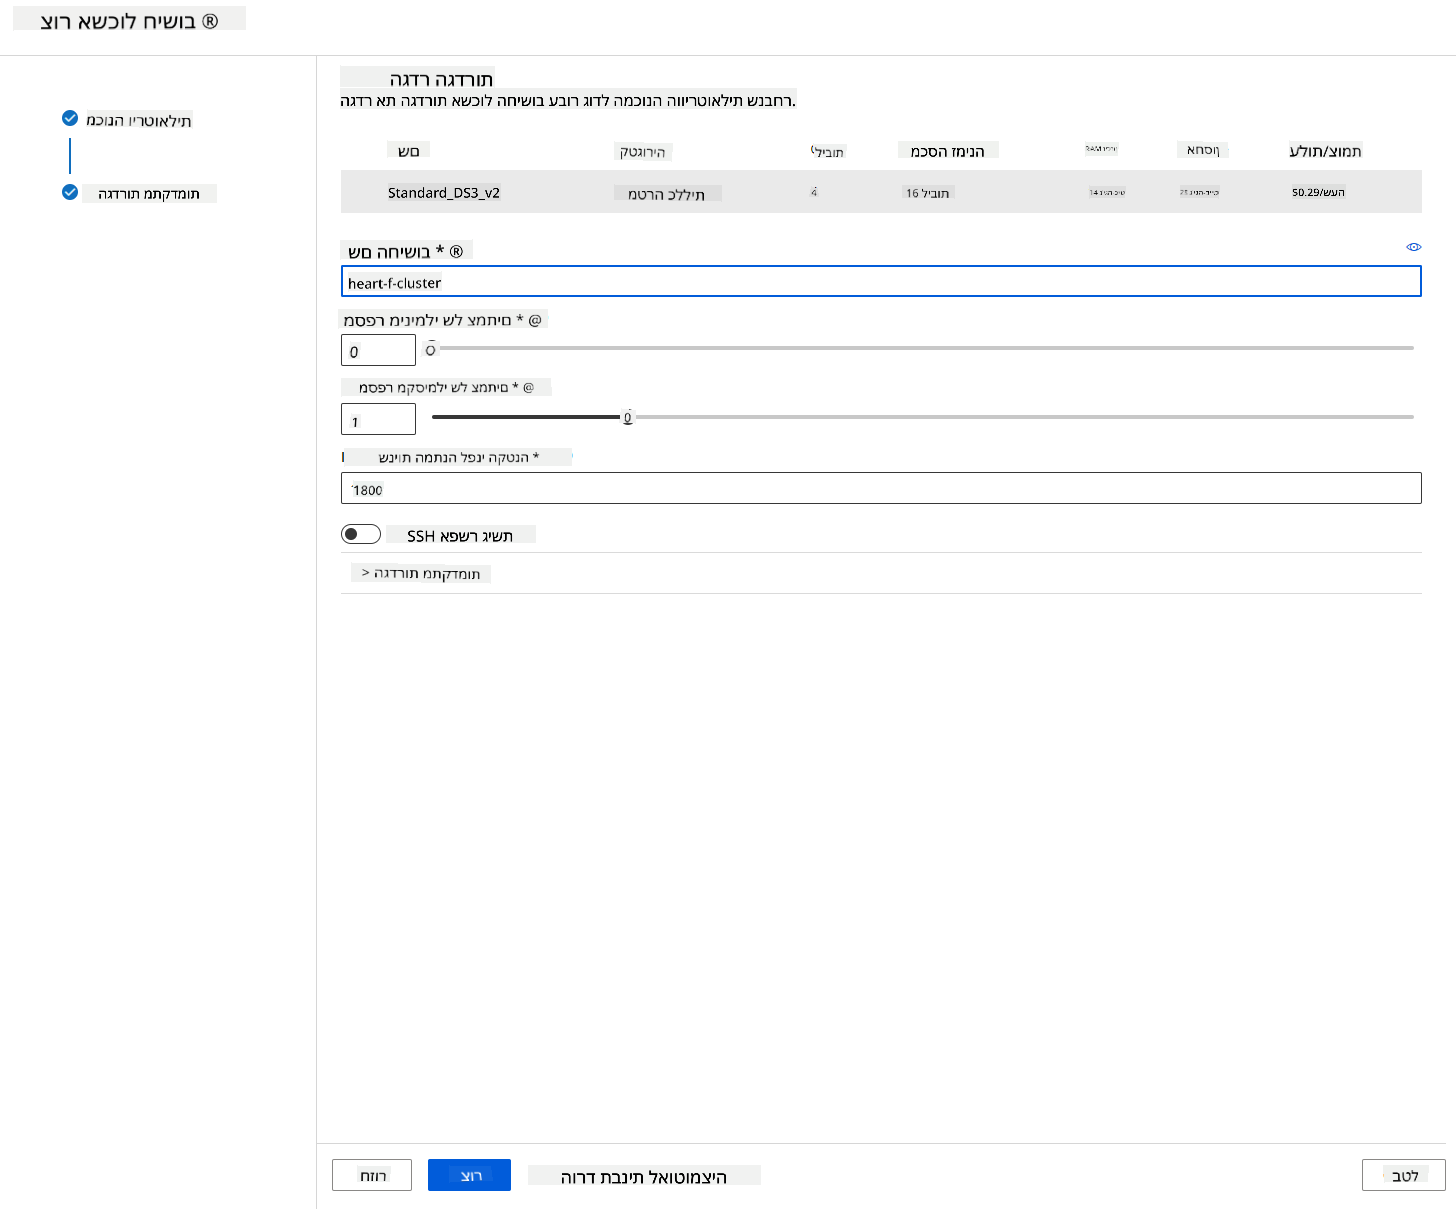
Task: Click the minimum nodes number box showing 0
Action: click(378, 350)
